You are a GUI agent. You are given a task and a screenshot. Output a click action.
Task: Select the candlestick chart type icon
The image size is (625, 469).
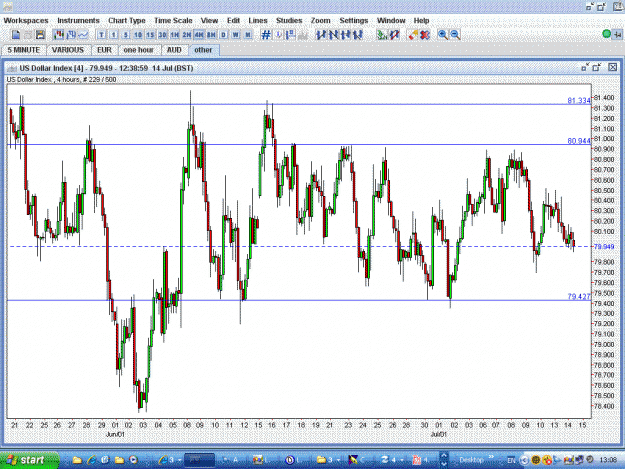tap(58, 35)
